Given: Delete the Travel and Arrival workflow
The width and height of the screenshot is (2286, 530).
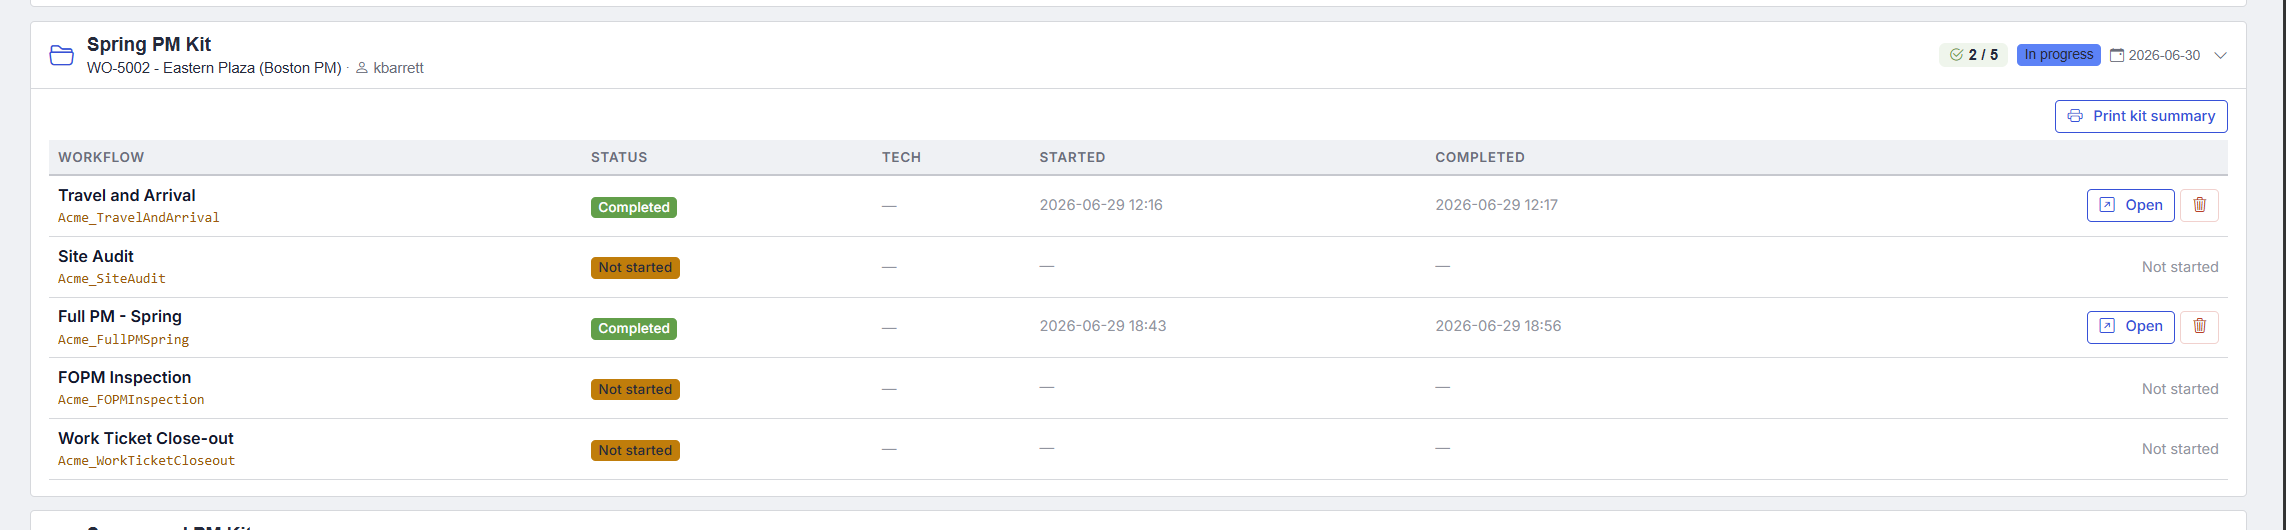Looking at the screenshot, I should click(2199, 205).
